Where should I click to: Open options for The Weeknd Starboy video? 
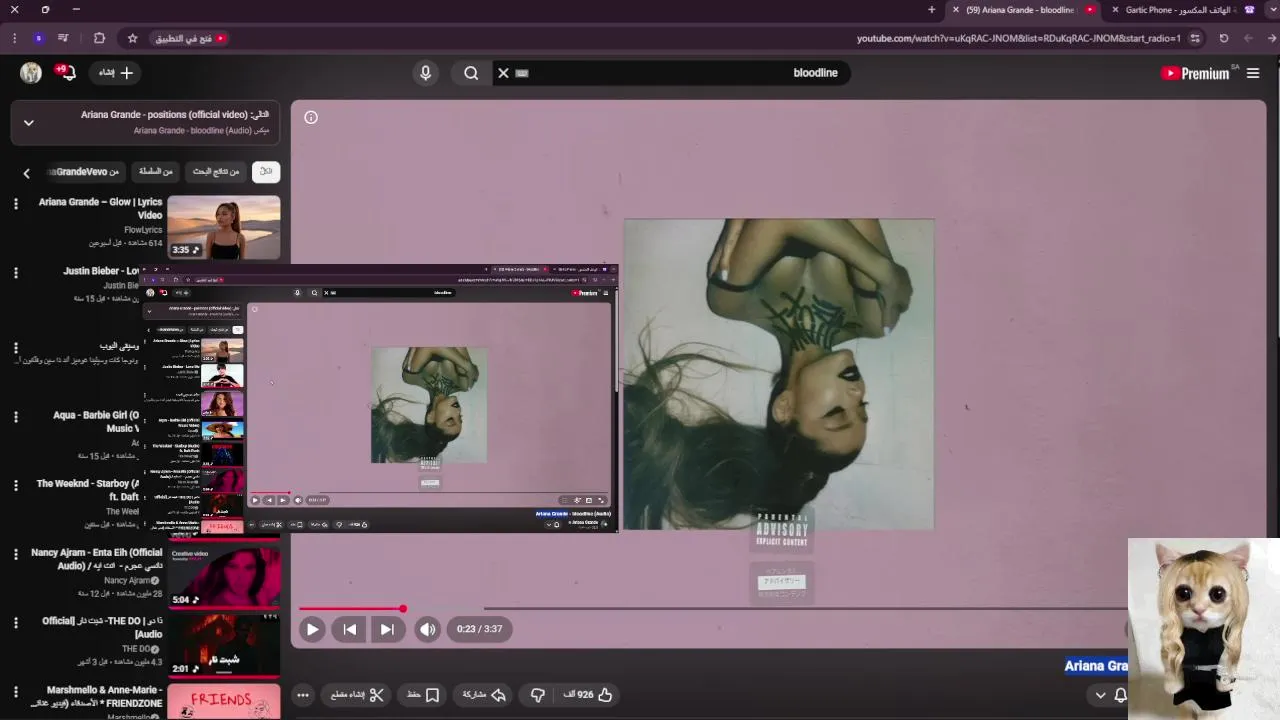(x=15, y=486)
